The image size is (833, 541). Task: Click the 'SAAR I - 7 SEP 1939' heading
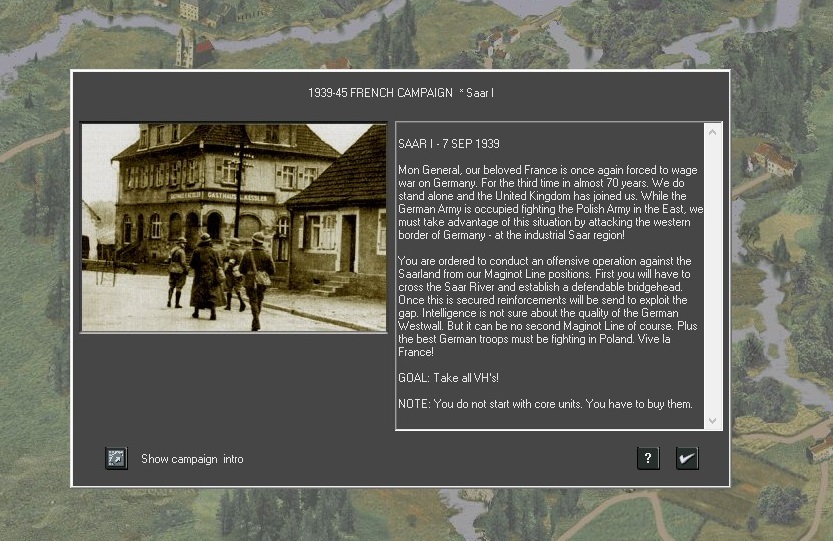tap(449, 143)
